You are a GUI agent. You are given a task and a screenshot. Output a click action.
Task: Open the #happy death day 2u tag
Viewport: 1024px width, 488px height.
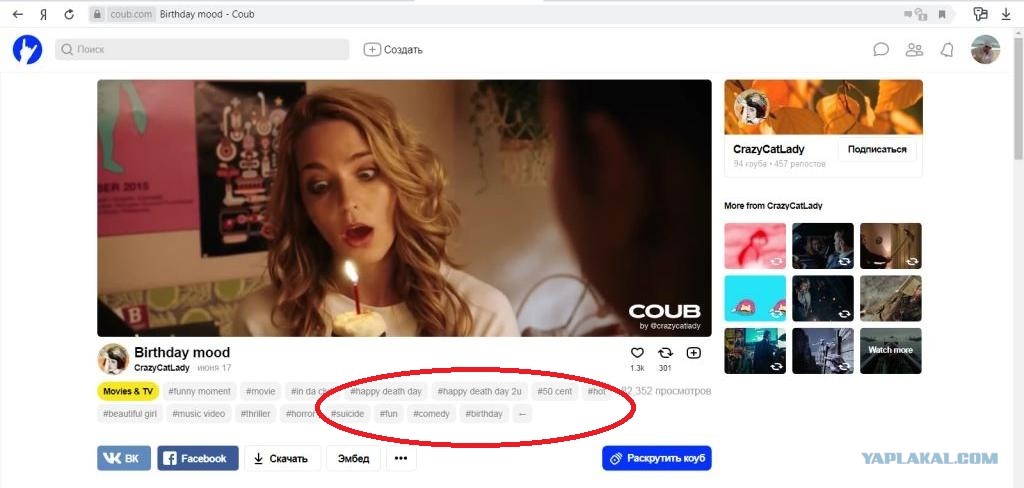coord(479,391)
